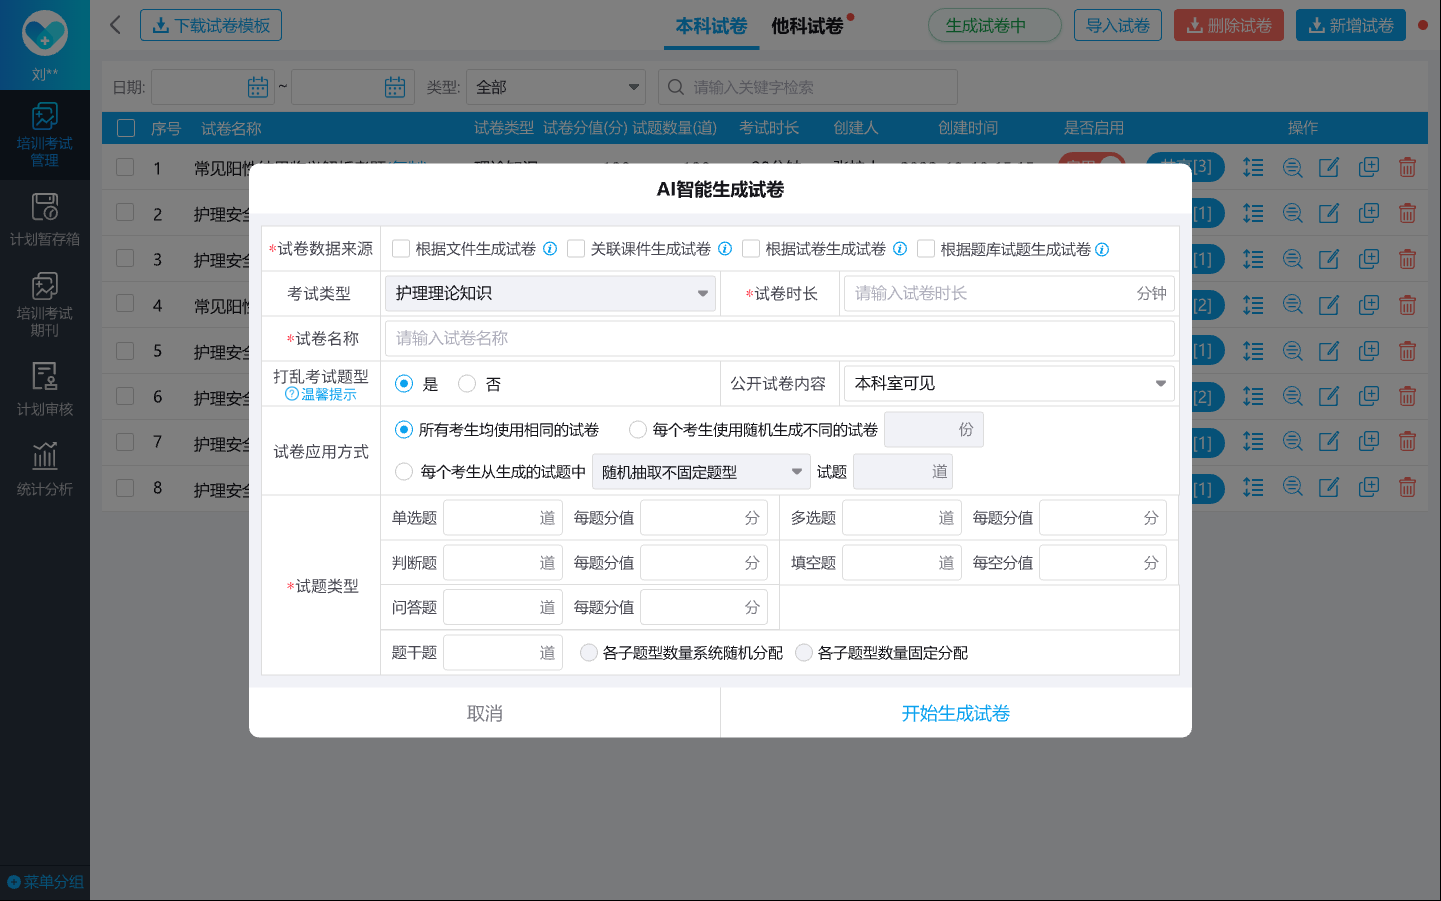Viewport: 1441px width, 901px height.
Task: Expand the 考试类型 dropdown
Action: 550,294
